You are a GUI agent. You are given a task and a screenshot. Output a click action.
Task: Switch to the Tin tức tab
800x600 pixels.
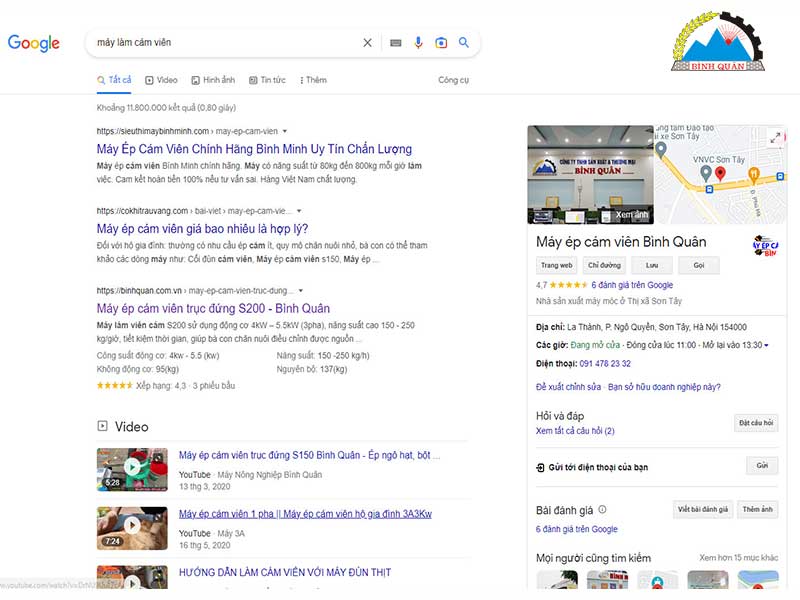tap(267, 80)
